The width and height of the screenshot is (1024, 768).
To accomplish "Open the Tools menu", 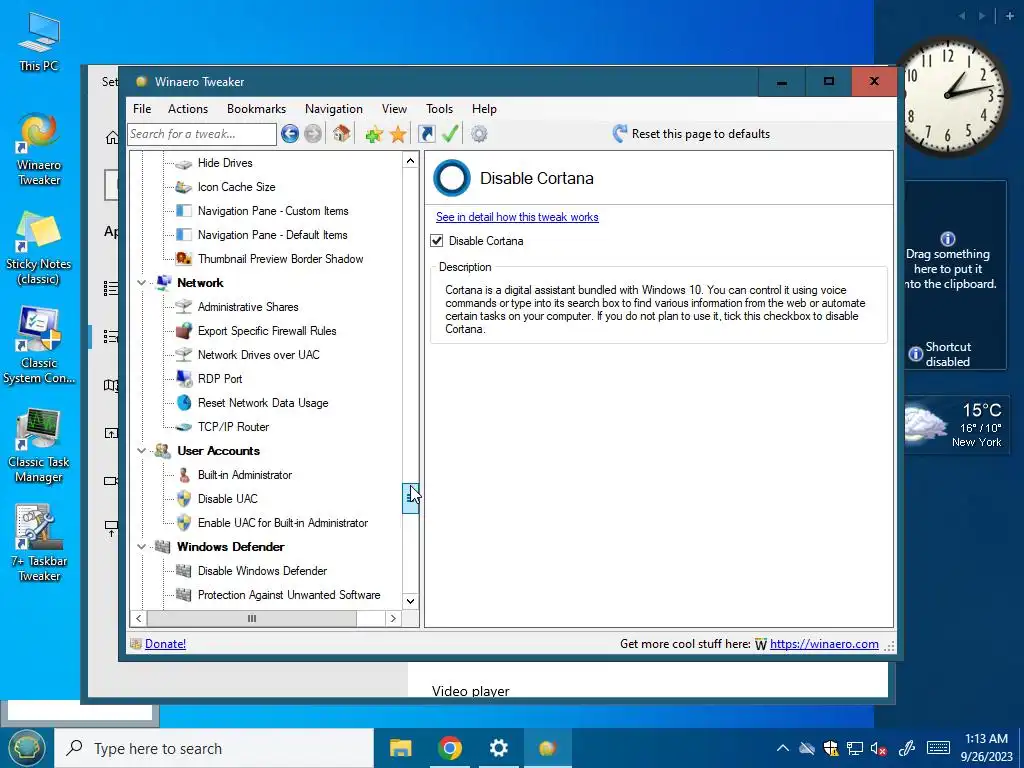I will (x=440, y=109).
